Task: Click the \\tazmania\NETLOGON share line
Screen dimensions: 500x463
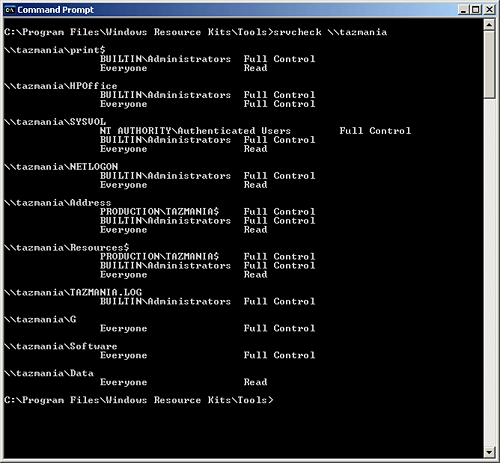Action: pyautogui.click(x=61, y=167)
